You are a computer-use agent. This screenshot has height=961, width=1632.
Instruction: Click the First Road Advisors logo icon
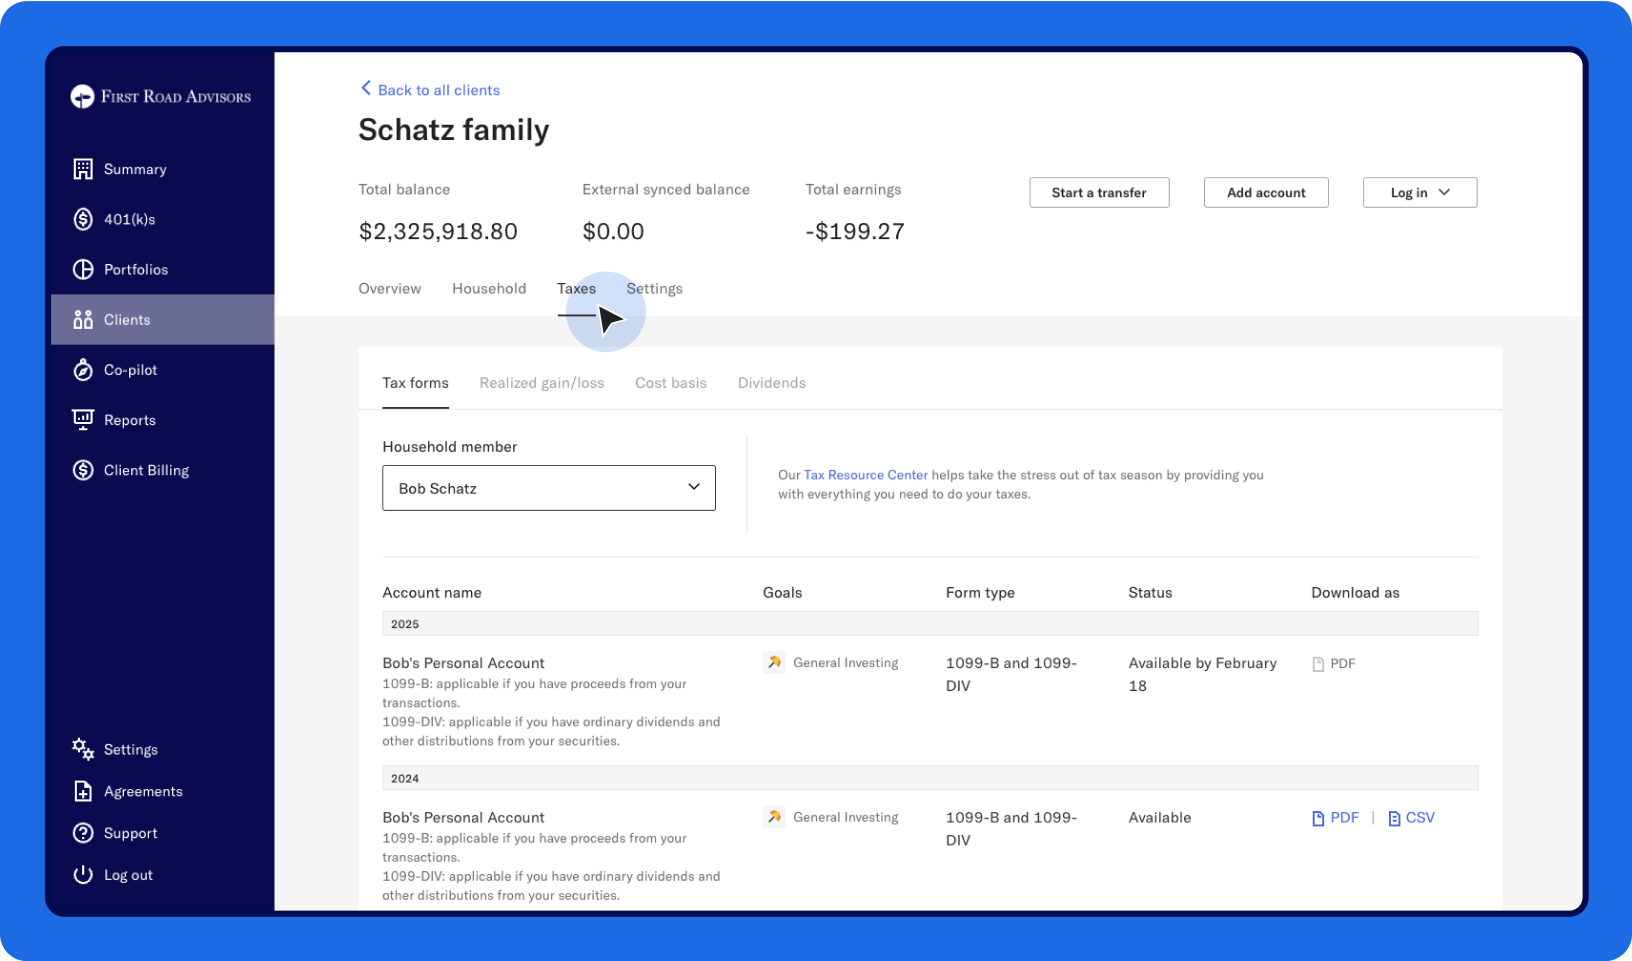(82, 97)
